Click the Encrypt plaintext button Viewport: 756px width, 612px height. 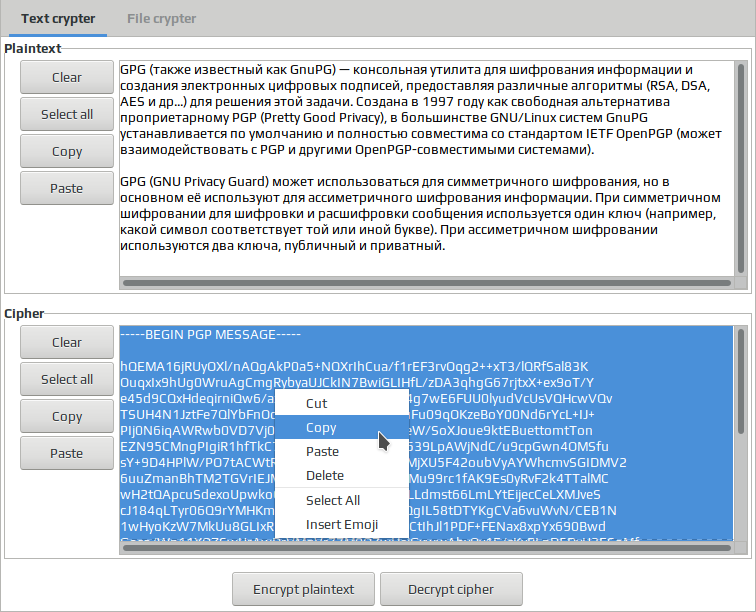[303, 589]
